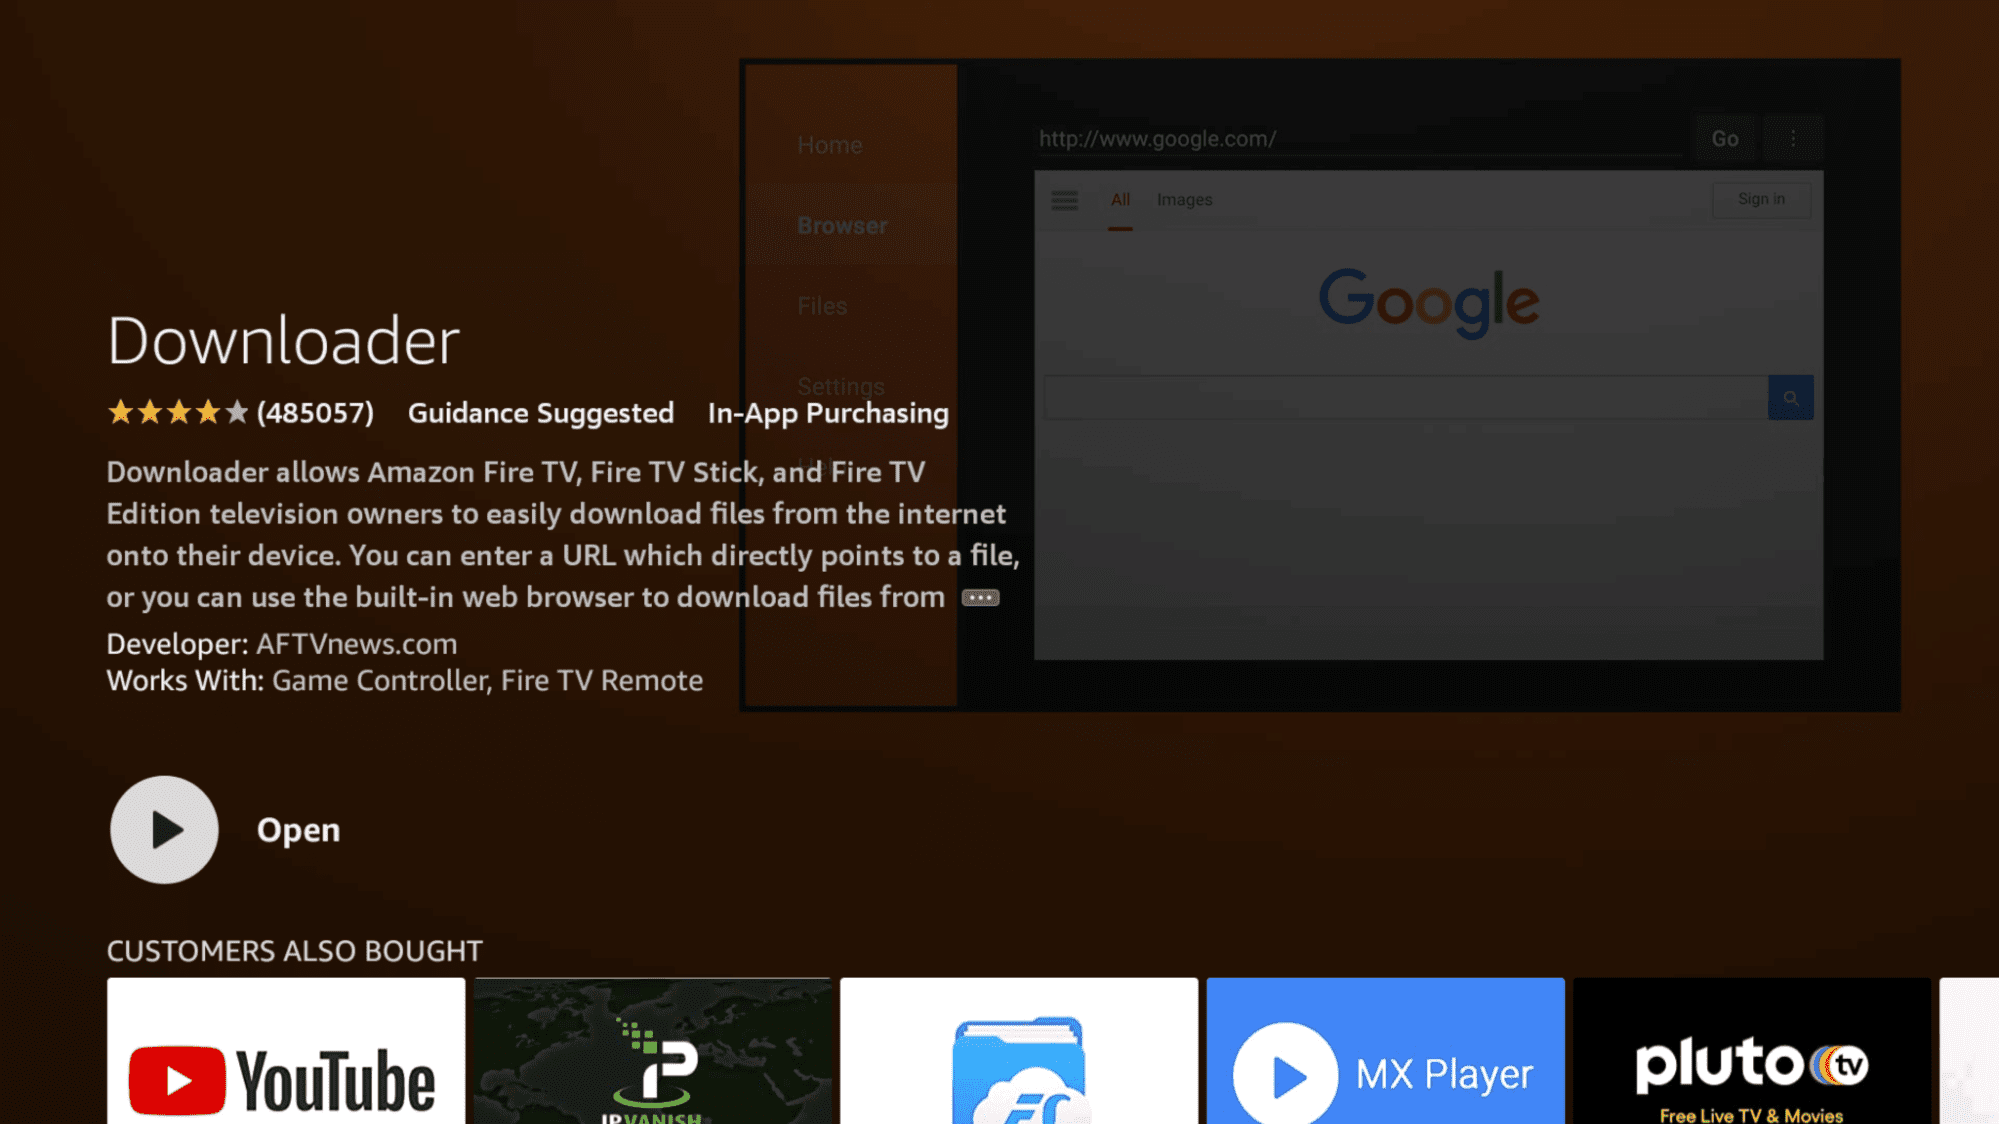The width and height of the screenshot is (1999, 1125).
Task: Expand the truncated app description
Action: tap(980, 598)
